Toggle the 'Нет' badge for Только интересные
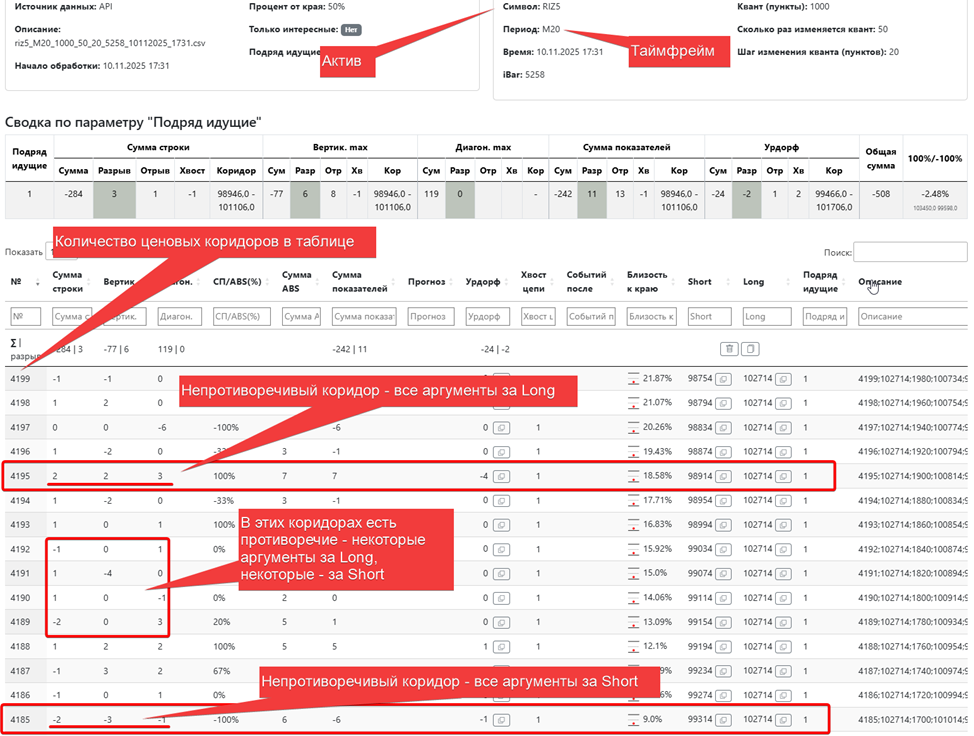The height and width of the screenshot is (736, 974). [350, 30]
